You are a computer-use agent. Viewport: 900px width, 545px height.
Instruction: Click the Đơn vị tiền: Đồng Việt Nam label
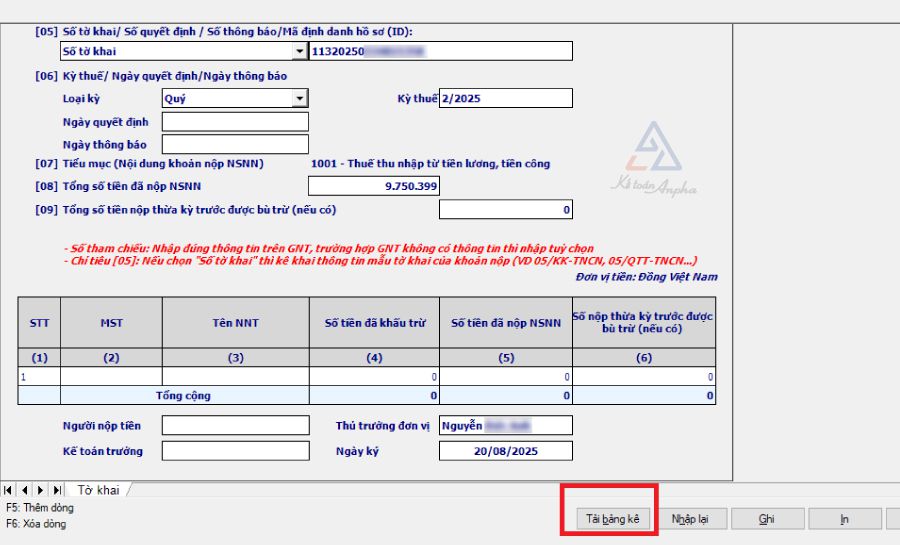[646, 277]
